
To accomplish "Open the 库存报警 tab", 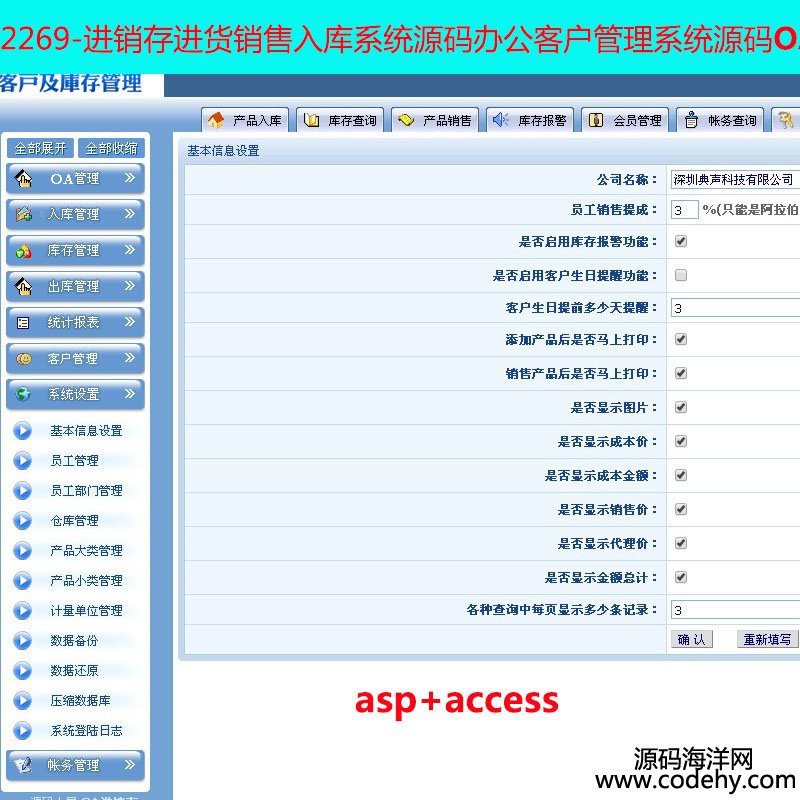I will pyautogui.click(x=530, y=120).
